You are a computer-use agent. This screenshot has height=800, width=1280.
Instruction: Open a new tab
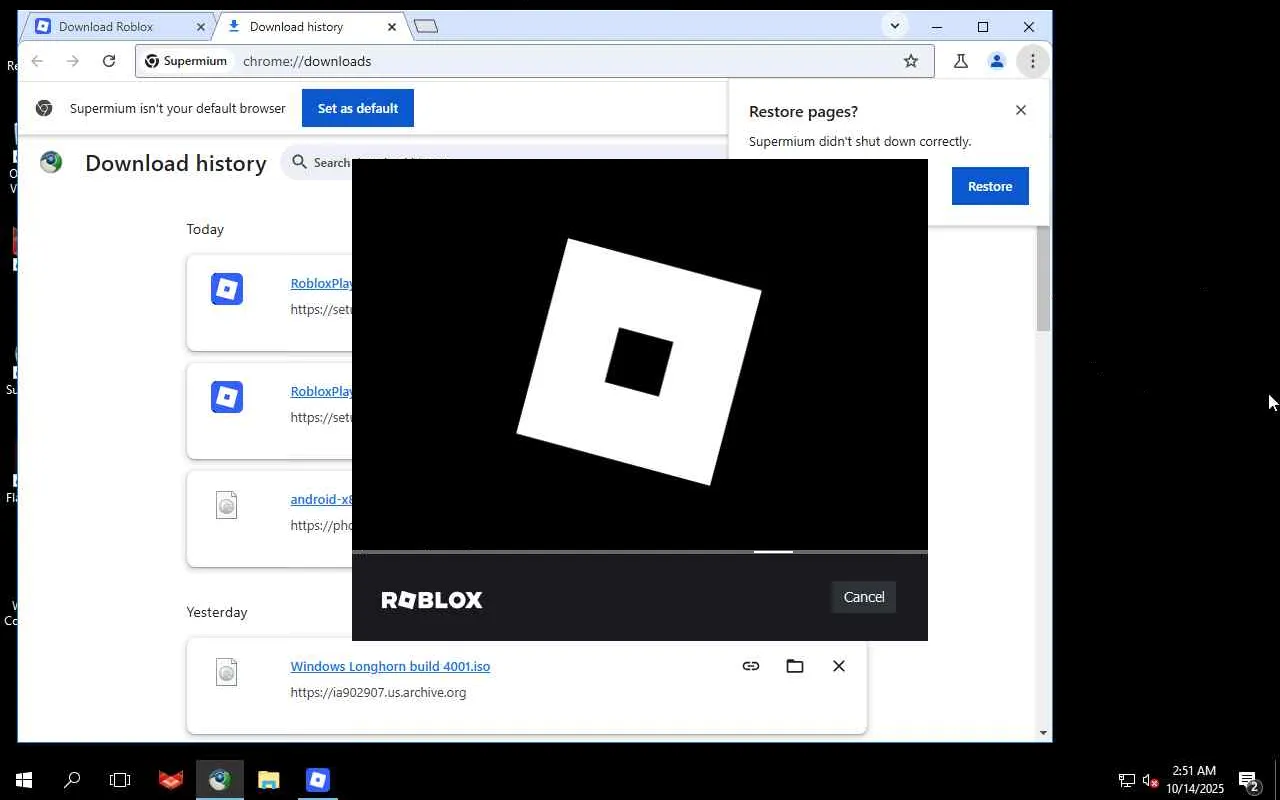click(426, 27)
